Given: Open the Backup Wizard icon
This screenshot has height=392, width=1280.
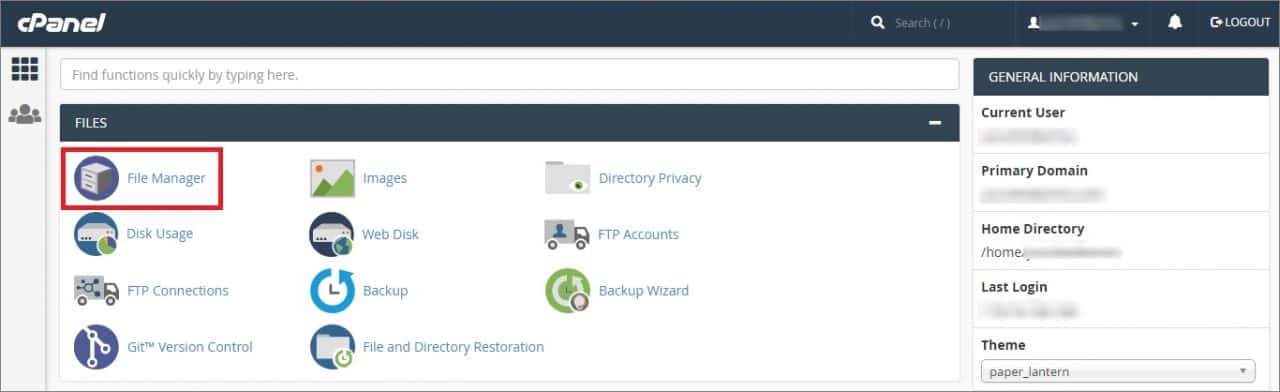Looking at the screenshot, I should (568, 290).
